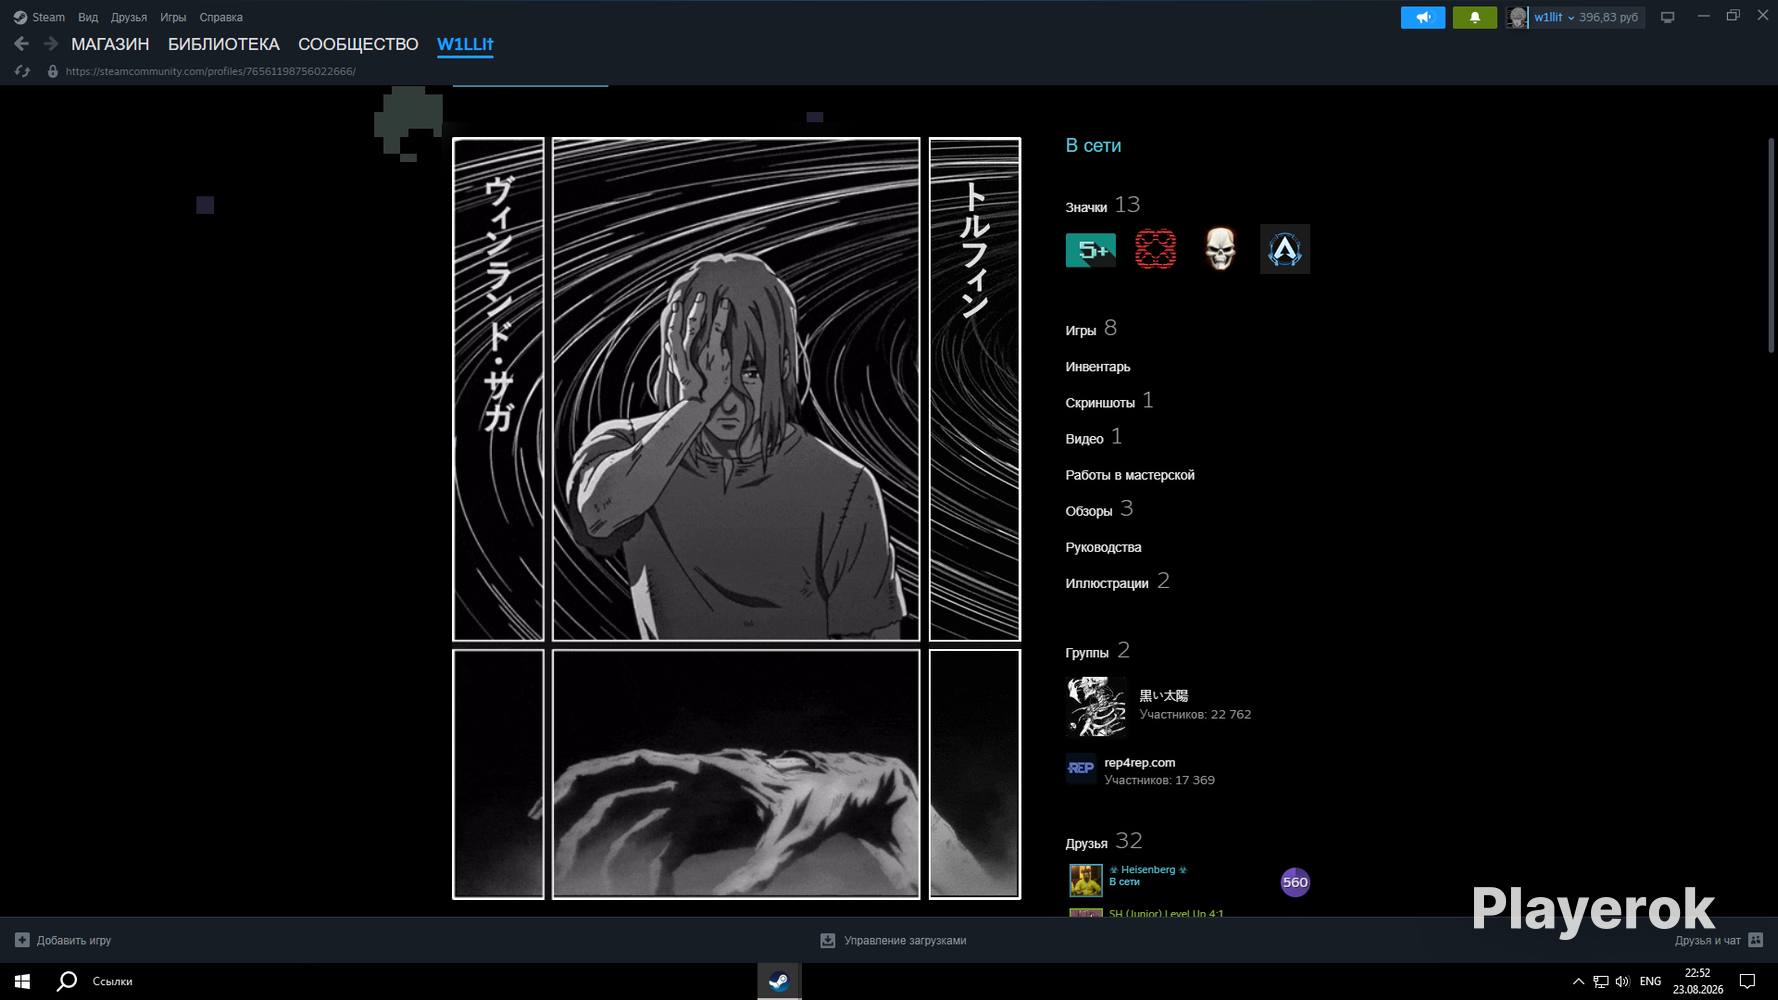Click the page vertical scrollbar
The image size is (1778, 1000).
coord(1770,245)
